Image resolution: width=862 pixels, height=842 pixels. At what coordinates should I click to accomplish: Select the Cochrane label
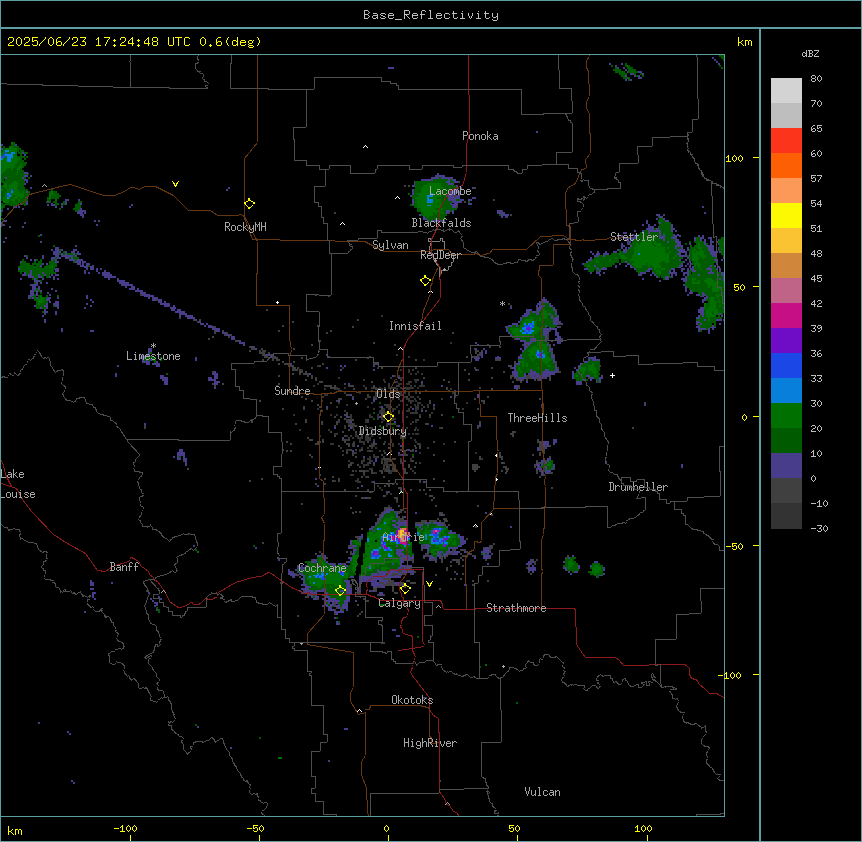(322, 568)
